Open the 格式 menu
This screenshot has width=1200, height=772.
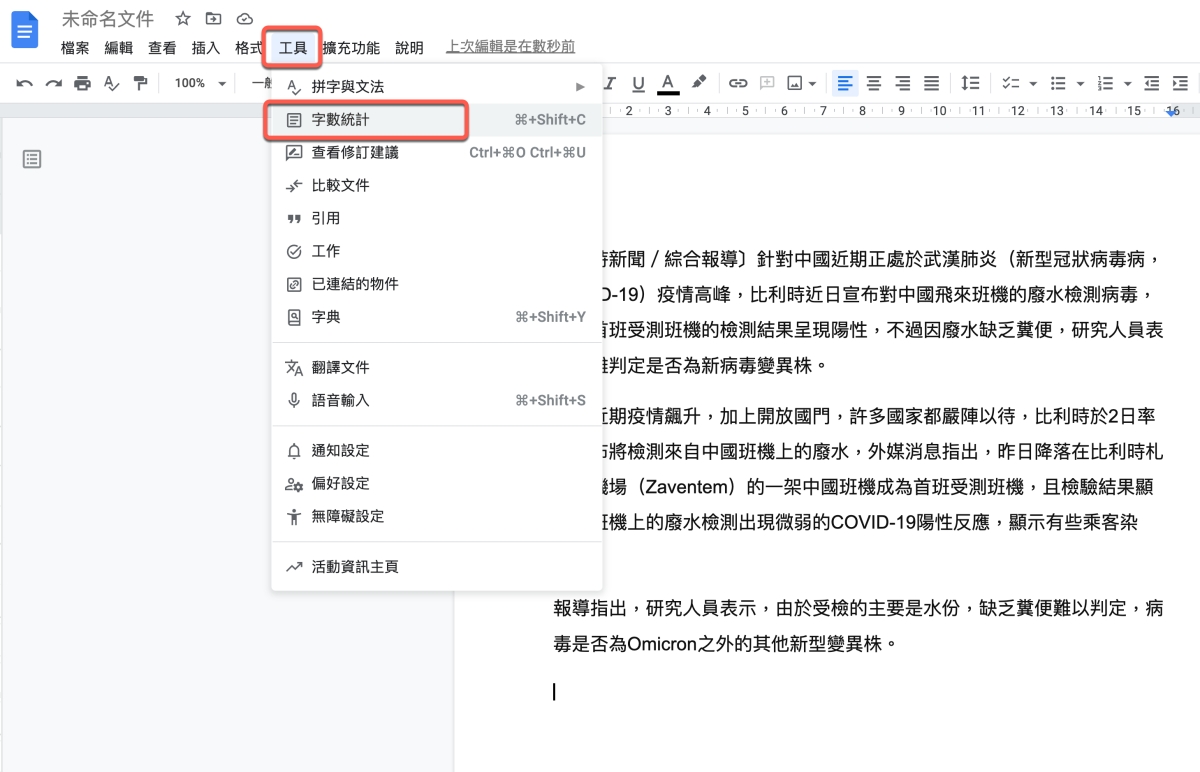point(249,48)
